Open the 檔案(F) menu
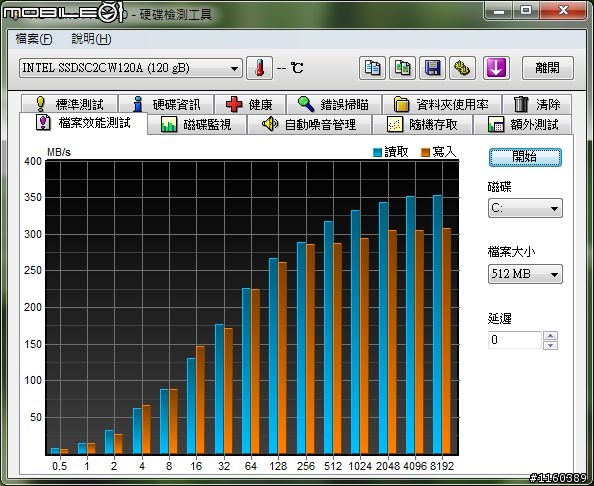 (34, 39)
